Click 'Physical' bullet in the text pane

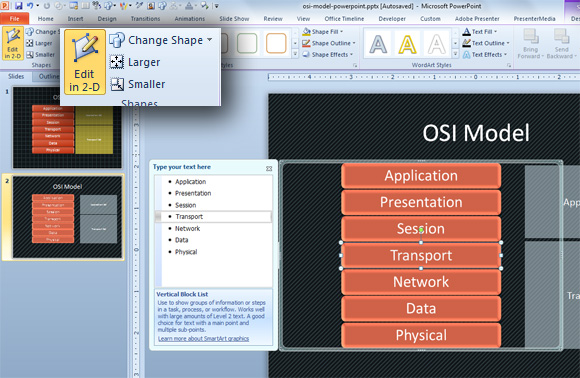click(x=186, y=252)
